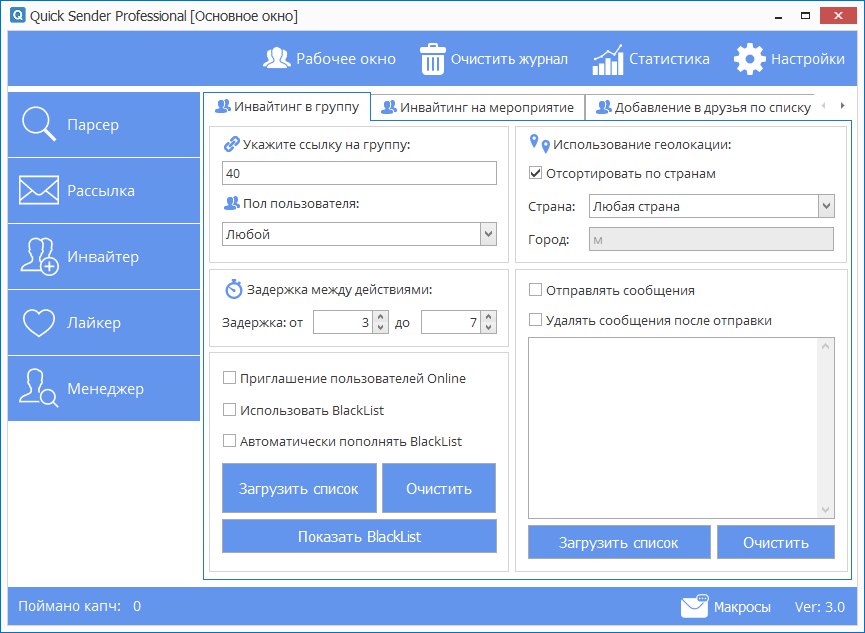Enable Удалять сообщения после отправки
The image size is (865, 633).
(535, 320)
